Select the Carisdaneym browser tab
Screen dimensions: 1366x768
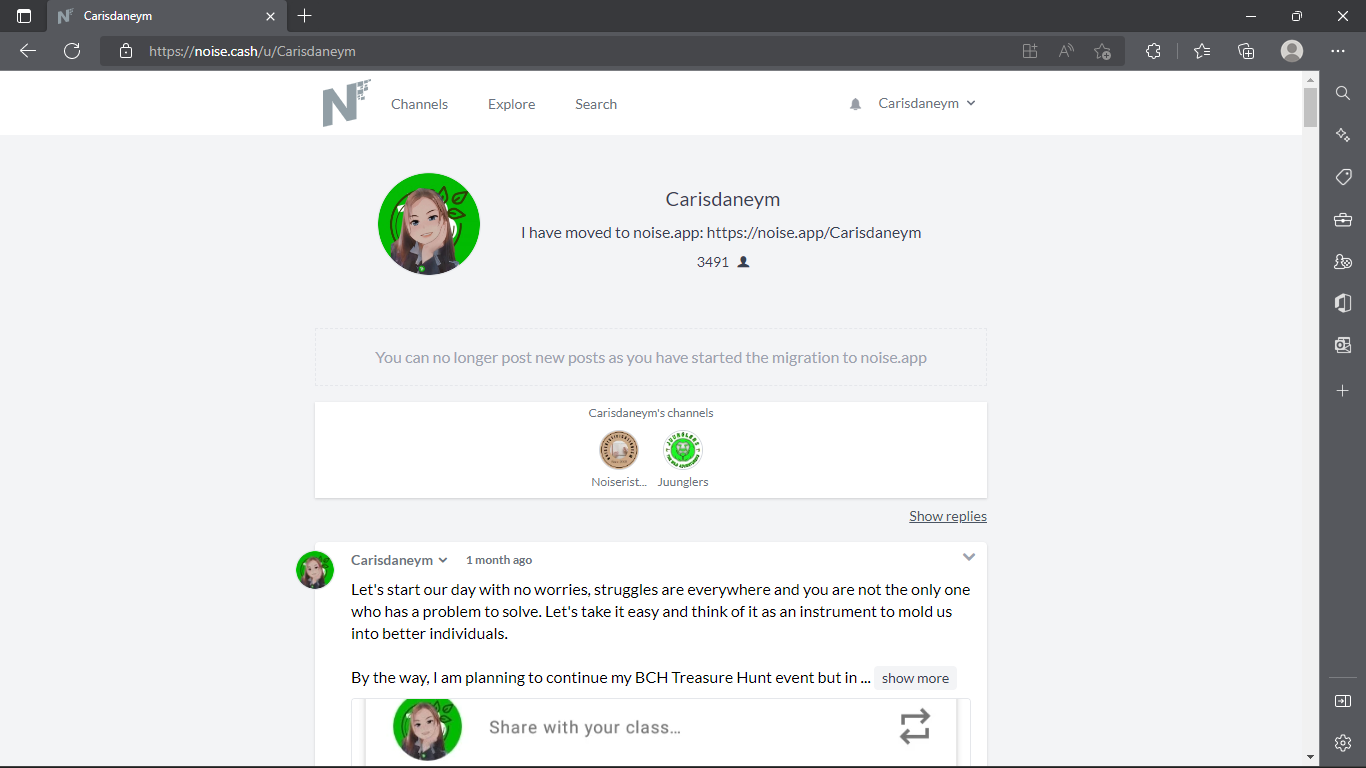click(x=165, y=17)
